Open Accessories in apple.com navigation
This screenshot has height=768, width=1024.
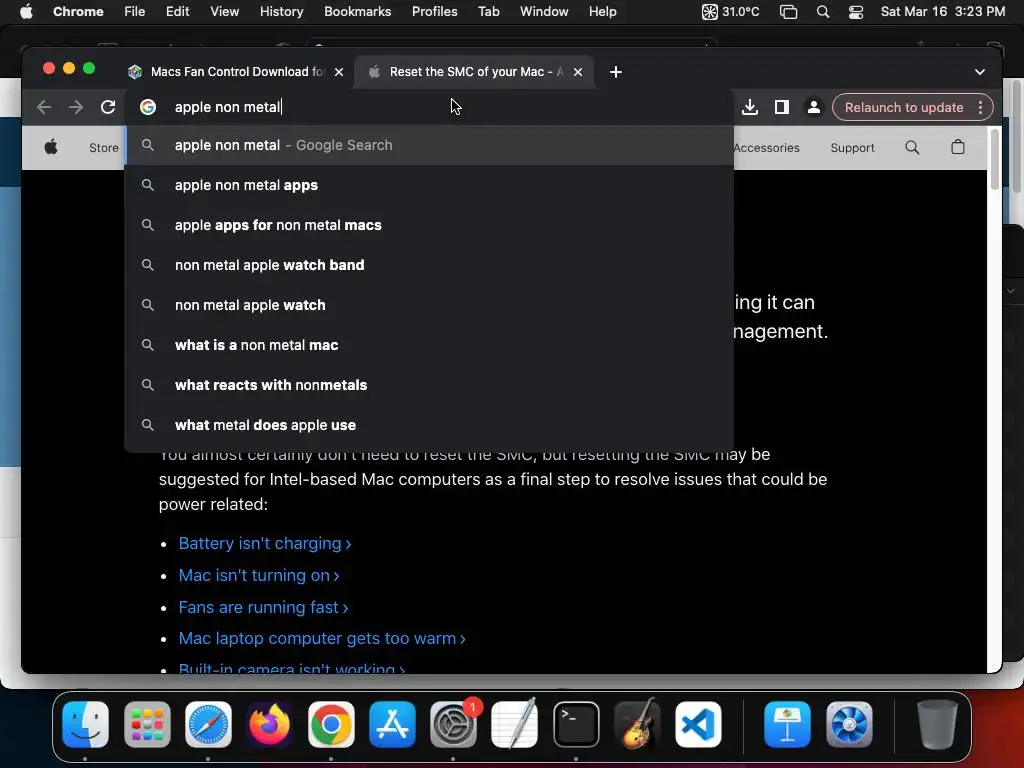click(x=767, y=148)
